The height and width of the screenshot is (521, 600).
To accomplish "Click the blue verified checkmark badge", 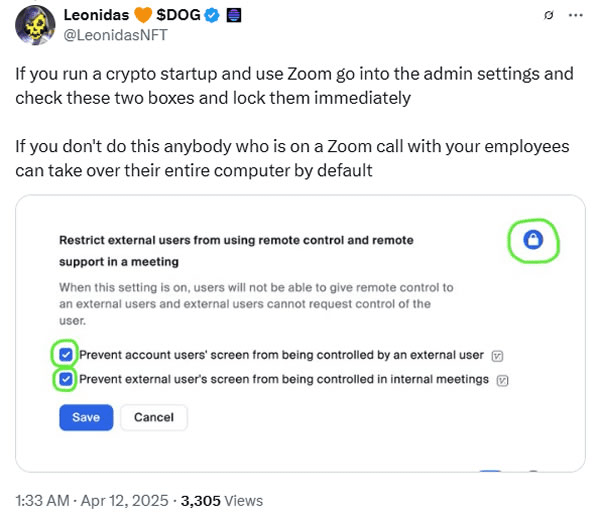I will [x=213, y=16].
